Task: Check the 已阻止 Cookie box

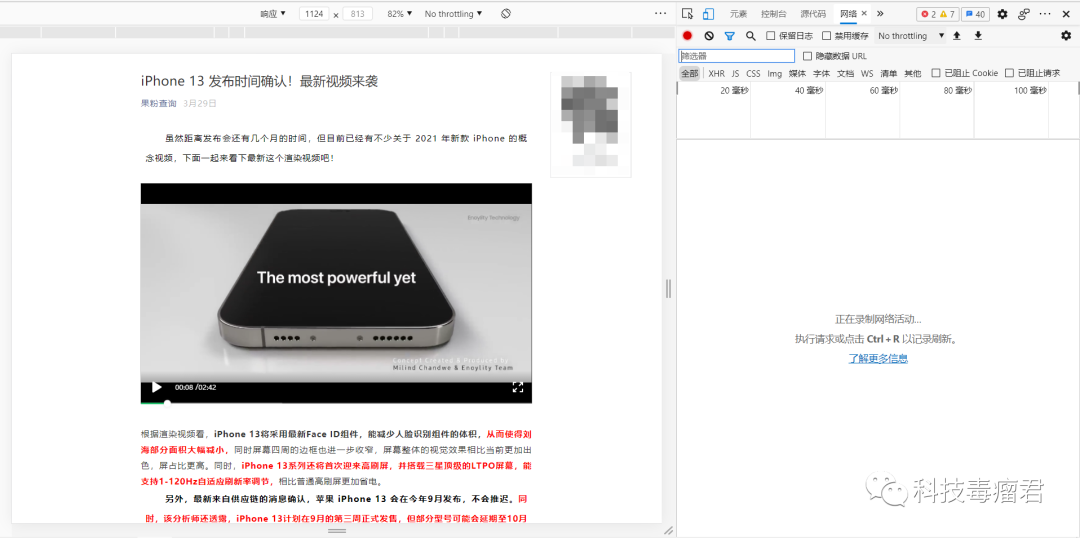Action: pyautogui.click(x=936, y=73)
